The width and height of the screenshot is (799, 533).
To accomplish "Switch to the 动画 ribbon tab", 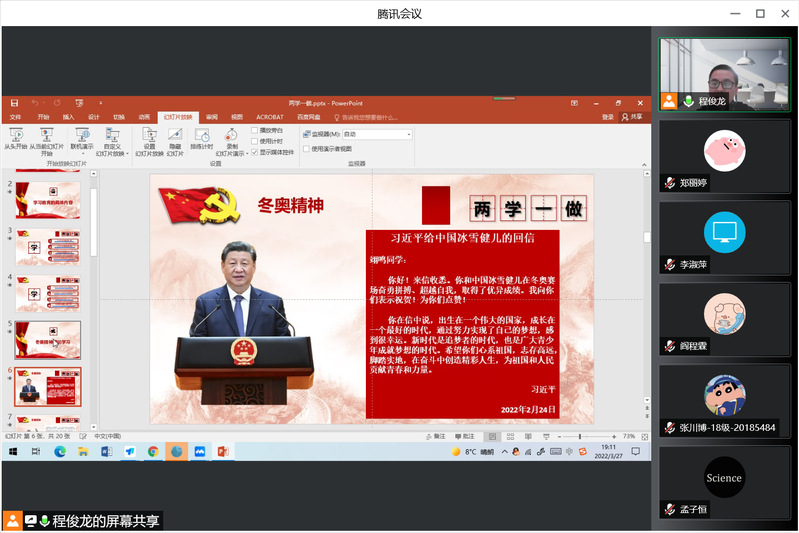I will [144, 117].
